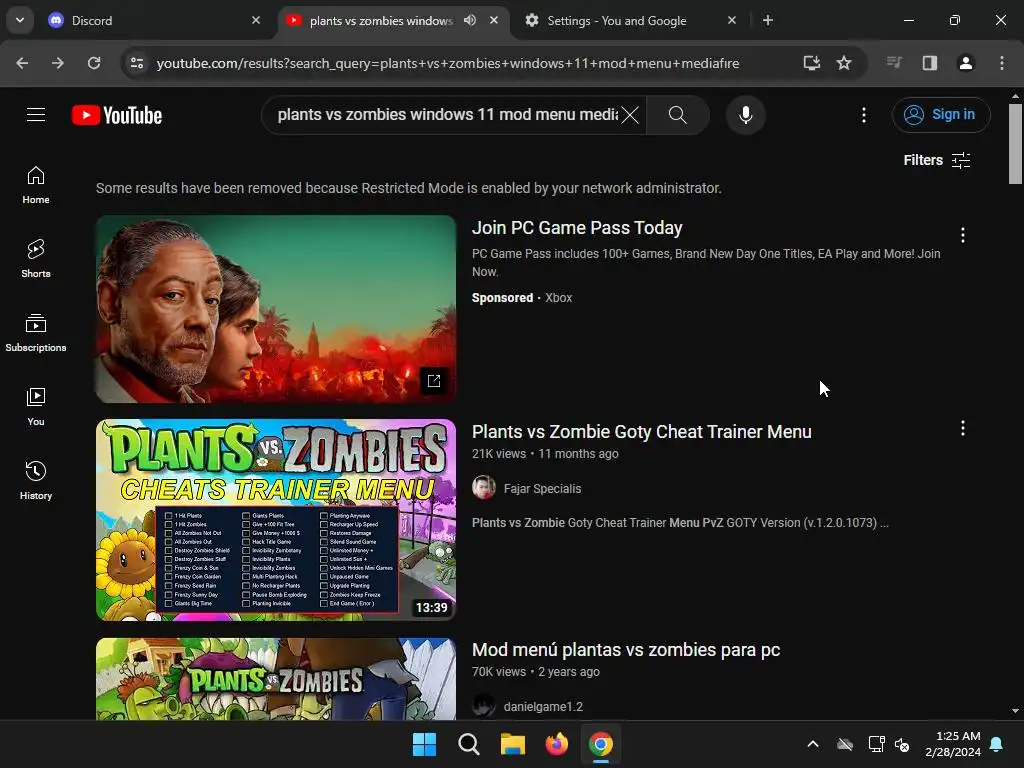This screenshot has width=1024, height=768.
Task: Open search Filters
Action: [x=936, y=160]
